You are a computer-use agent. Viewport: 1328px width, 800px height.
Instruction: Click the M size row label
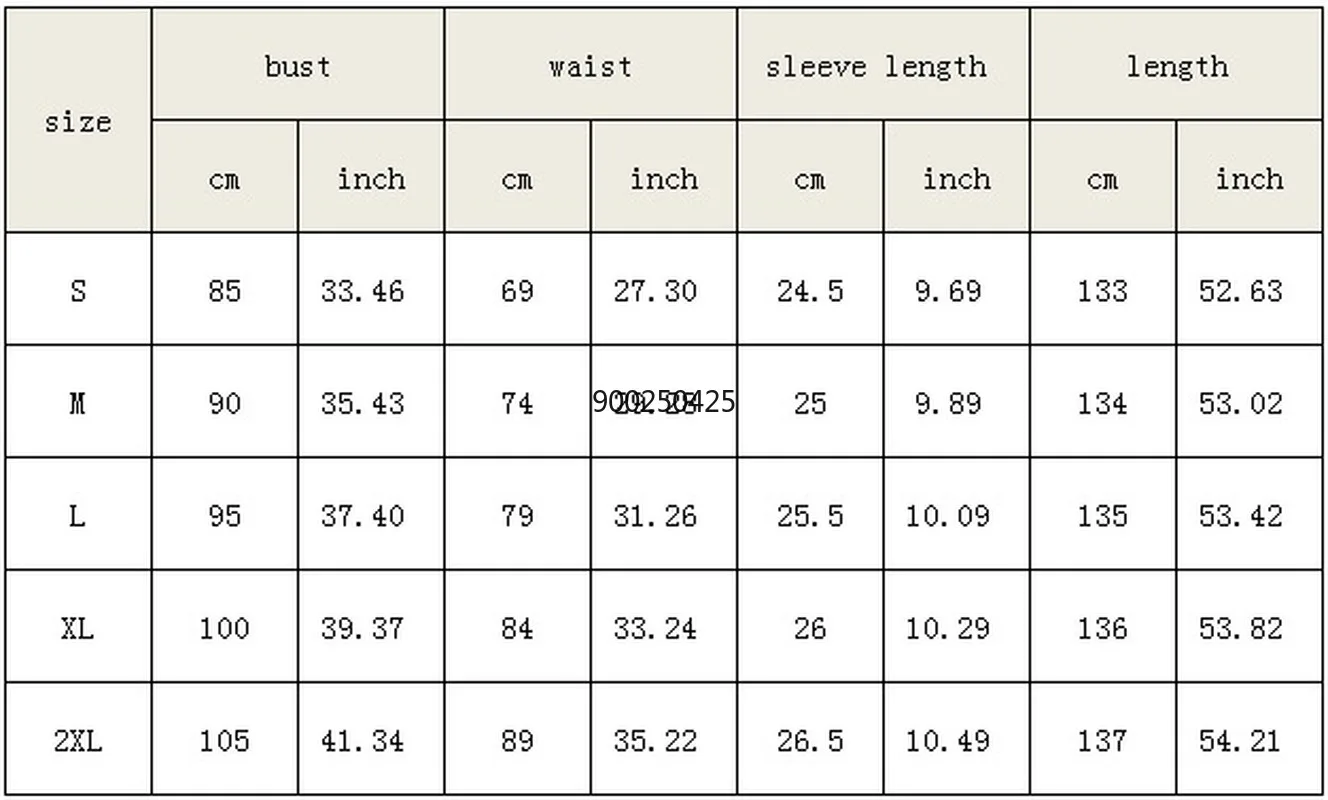coord(77,403)
